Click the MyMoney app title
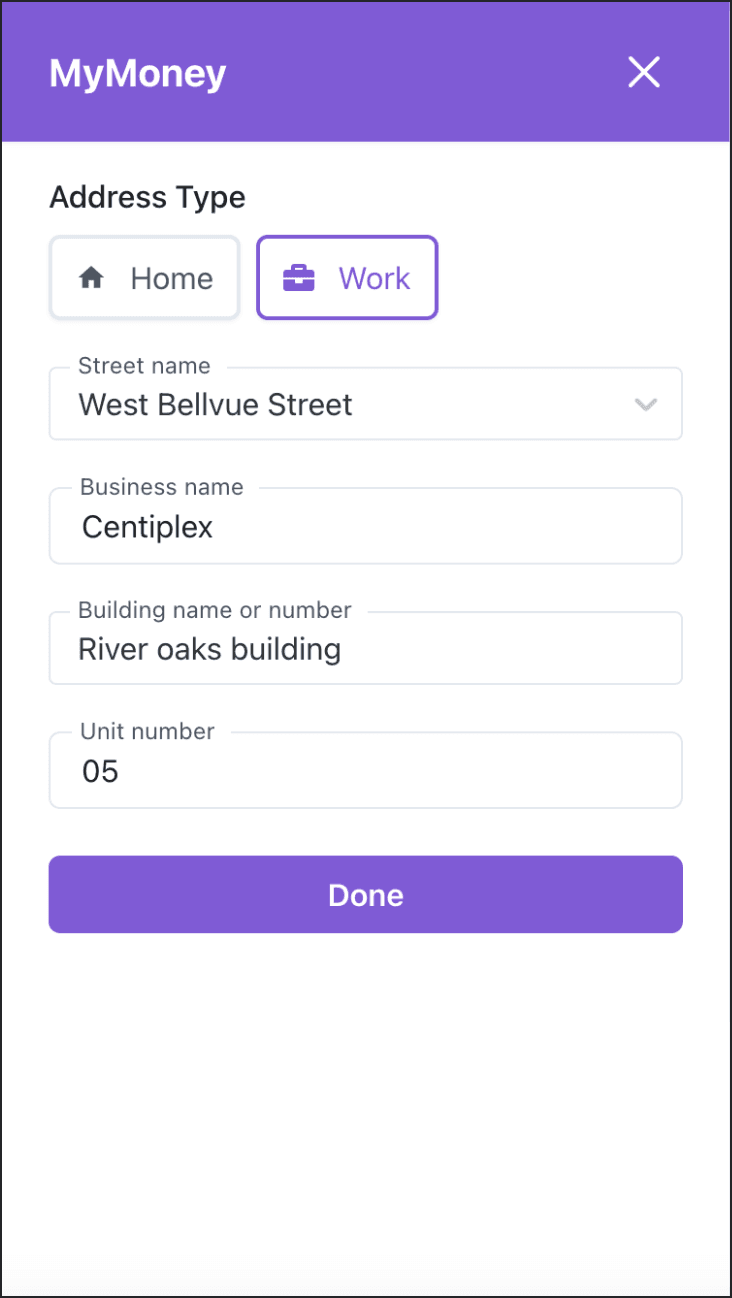 pos(138,73)
